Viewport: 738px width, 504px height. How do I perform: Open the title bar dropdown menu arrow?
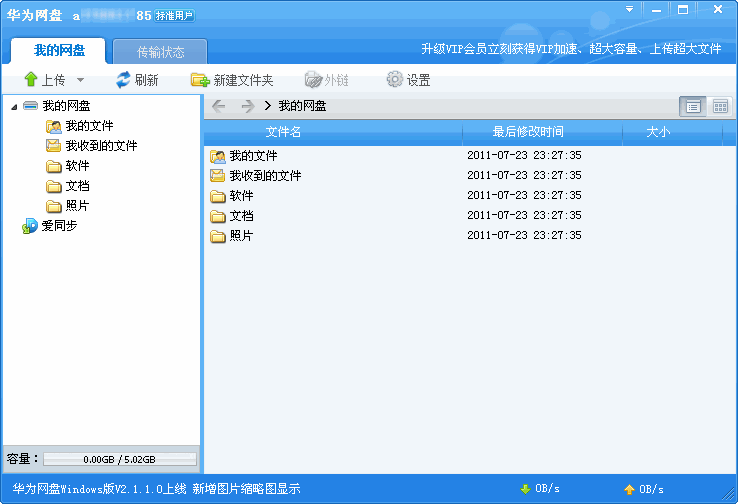(629, 9)
